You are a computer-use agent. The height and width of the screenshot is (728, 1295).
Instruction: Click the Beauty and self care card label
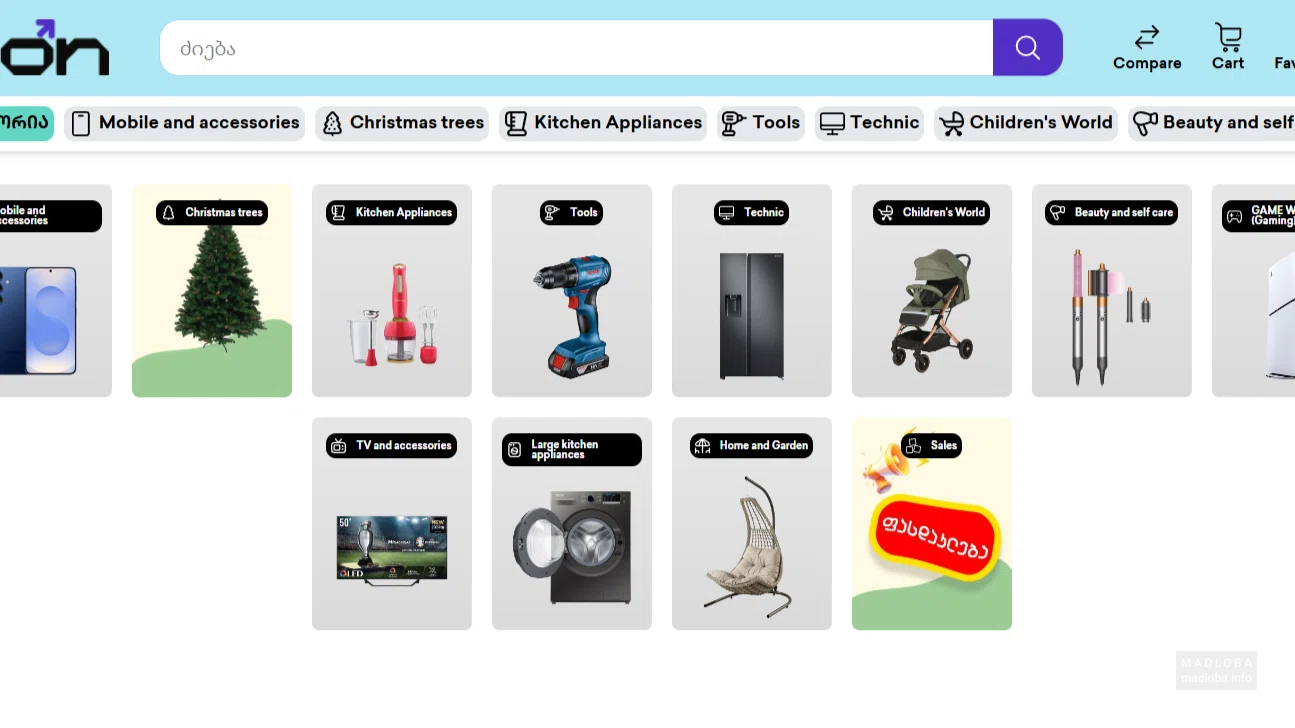[1111, 213]
